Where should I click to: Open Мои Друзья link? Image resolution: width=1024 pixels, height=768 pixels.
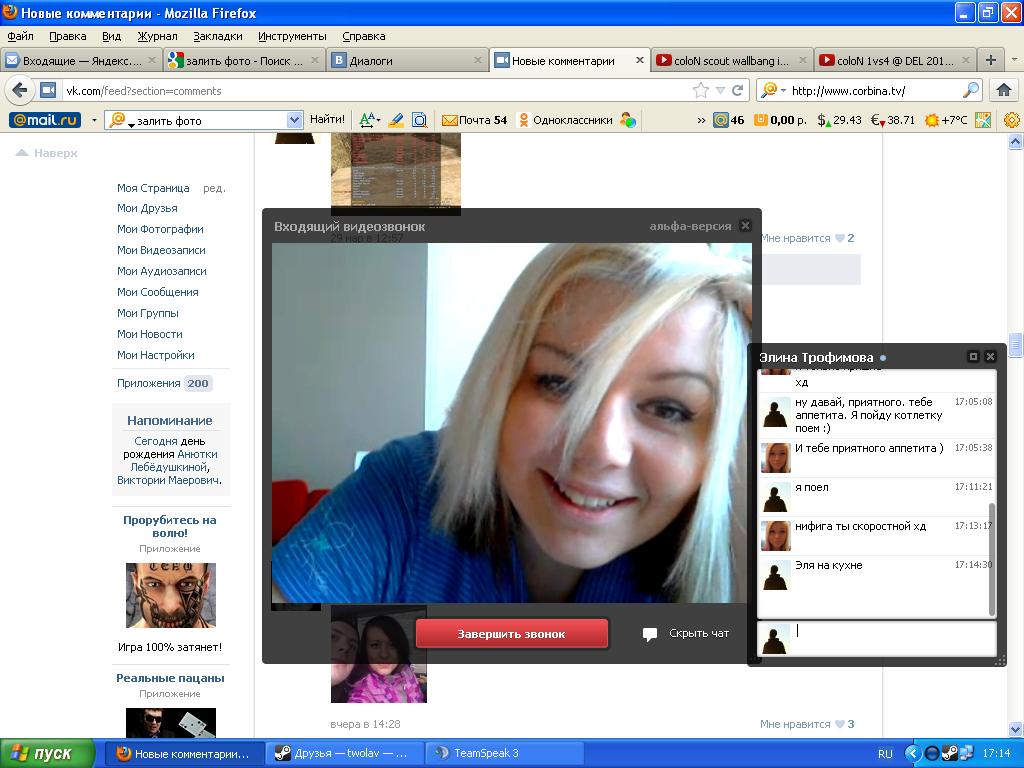(x=147, y=208)
